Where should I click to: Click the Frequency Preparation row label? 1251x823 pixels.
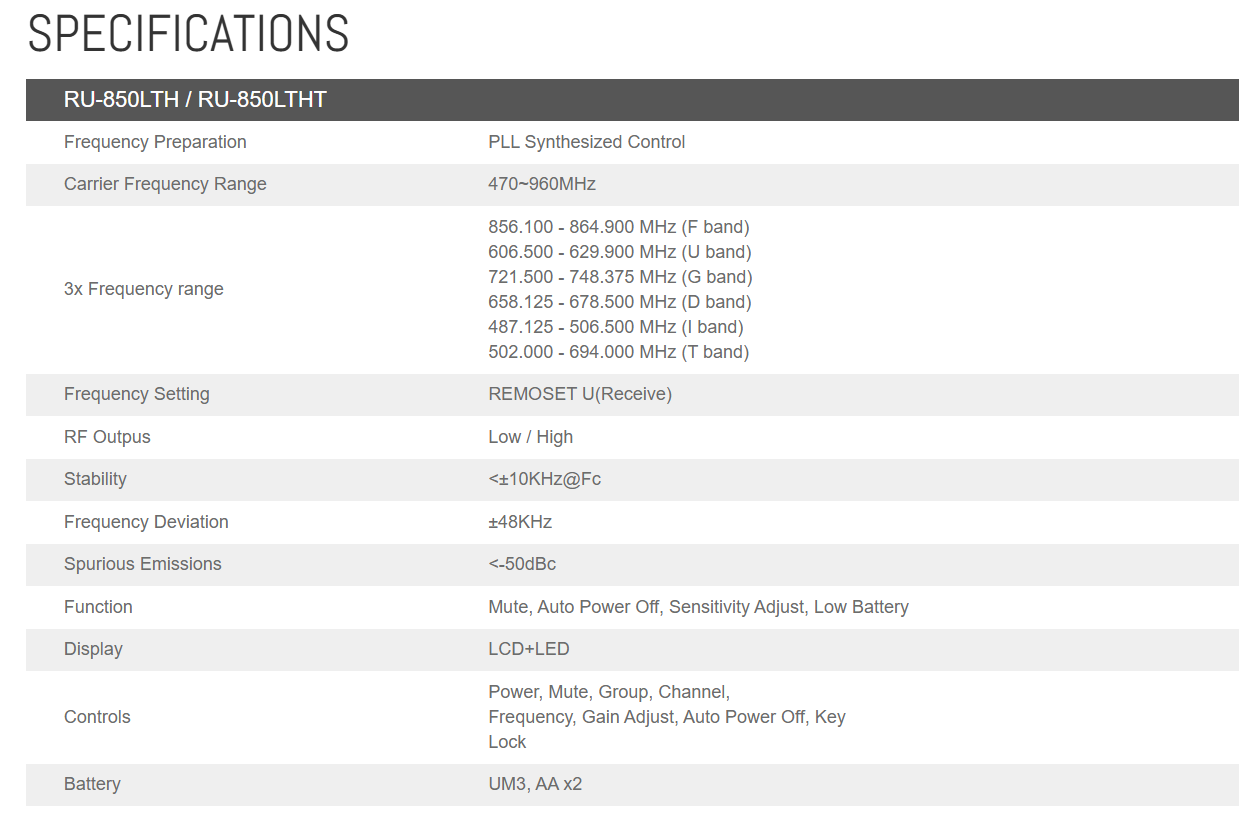click(x=155, y=142)
